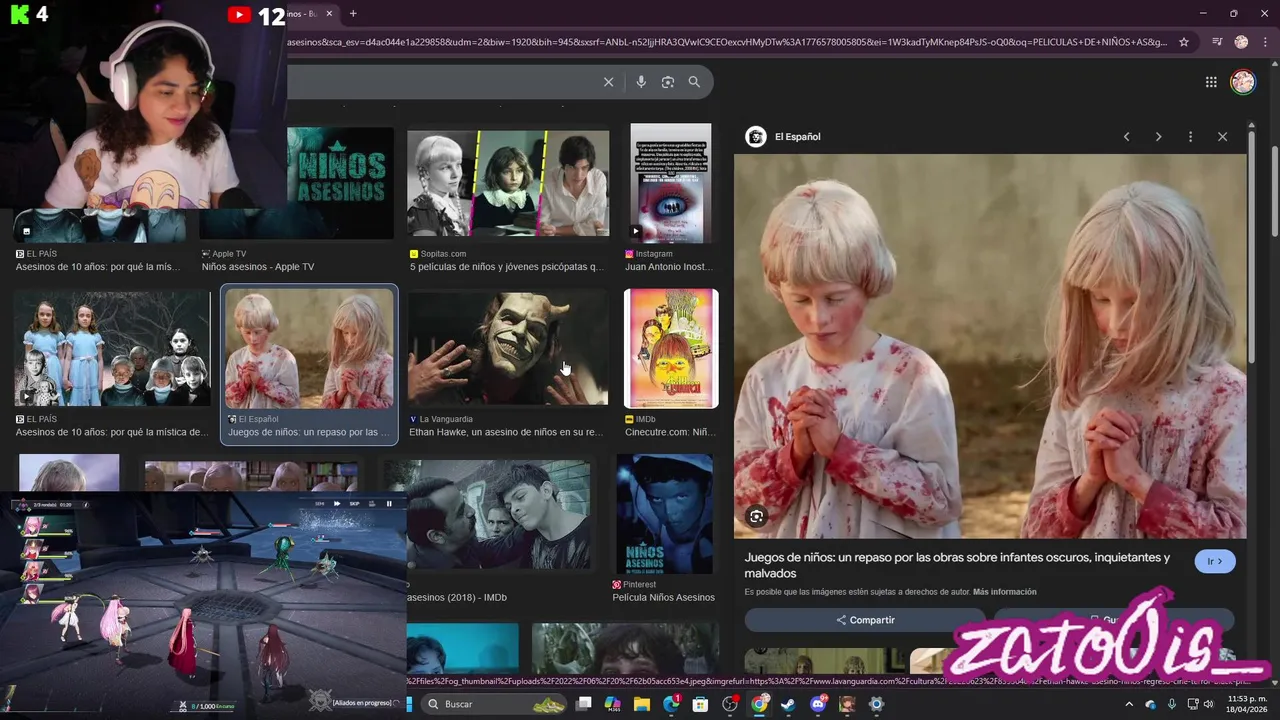The height and width of the screenshot is (720, 1280).
Task: Select the Pinterest Niños Asesinos poster thumbnail
Action: click(664, 514)
